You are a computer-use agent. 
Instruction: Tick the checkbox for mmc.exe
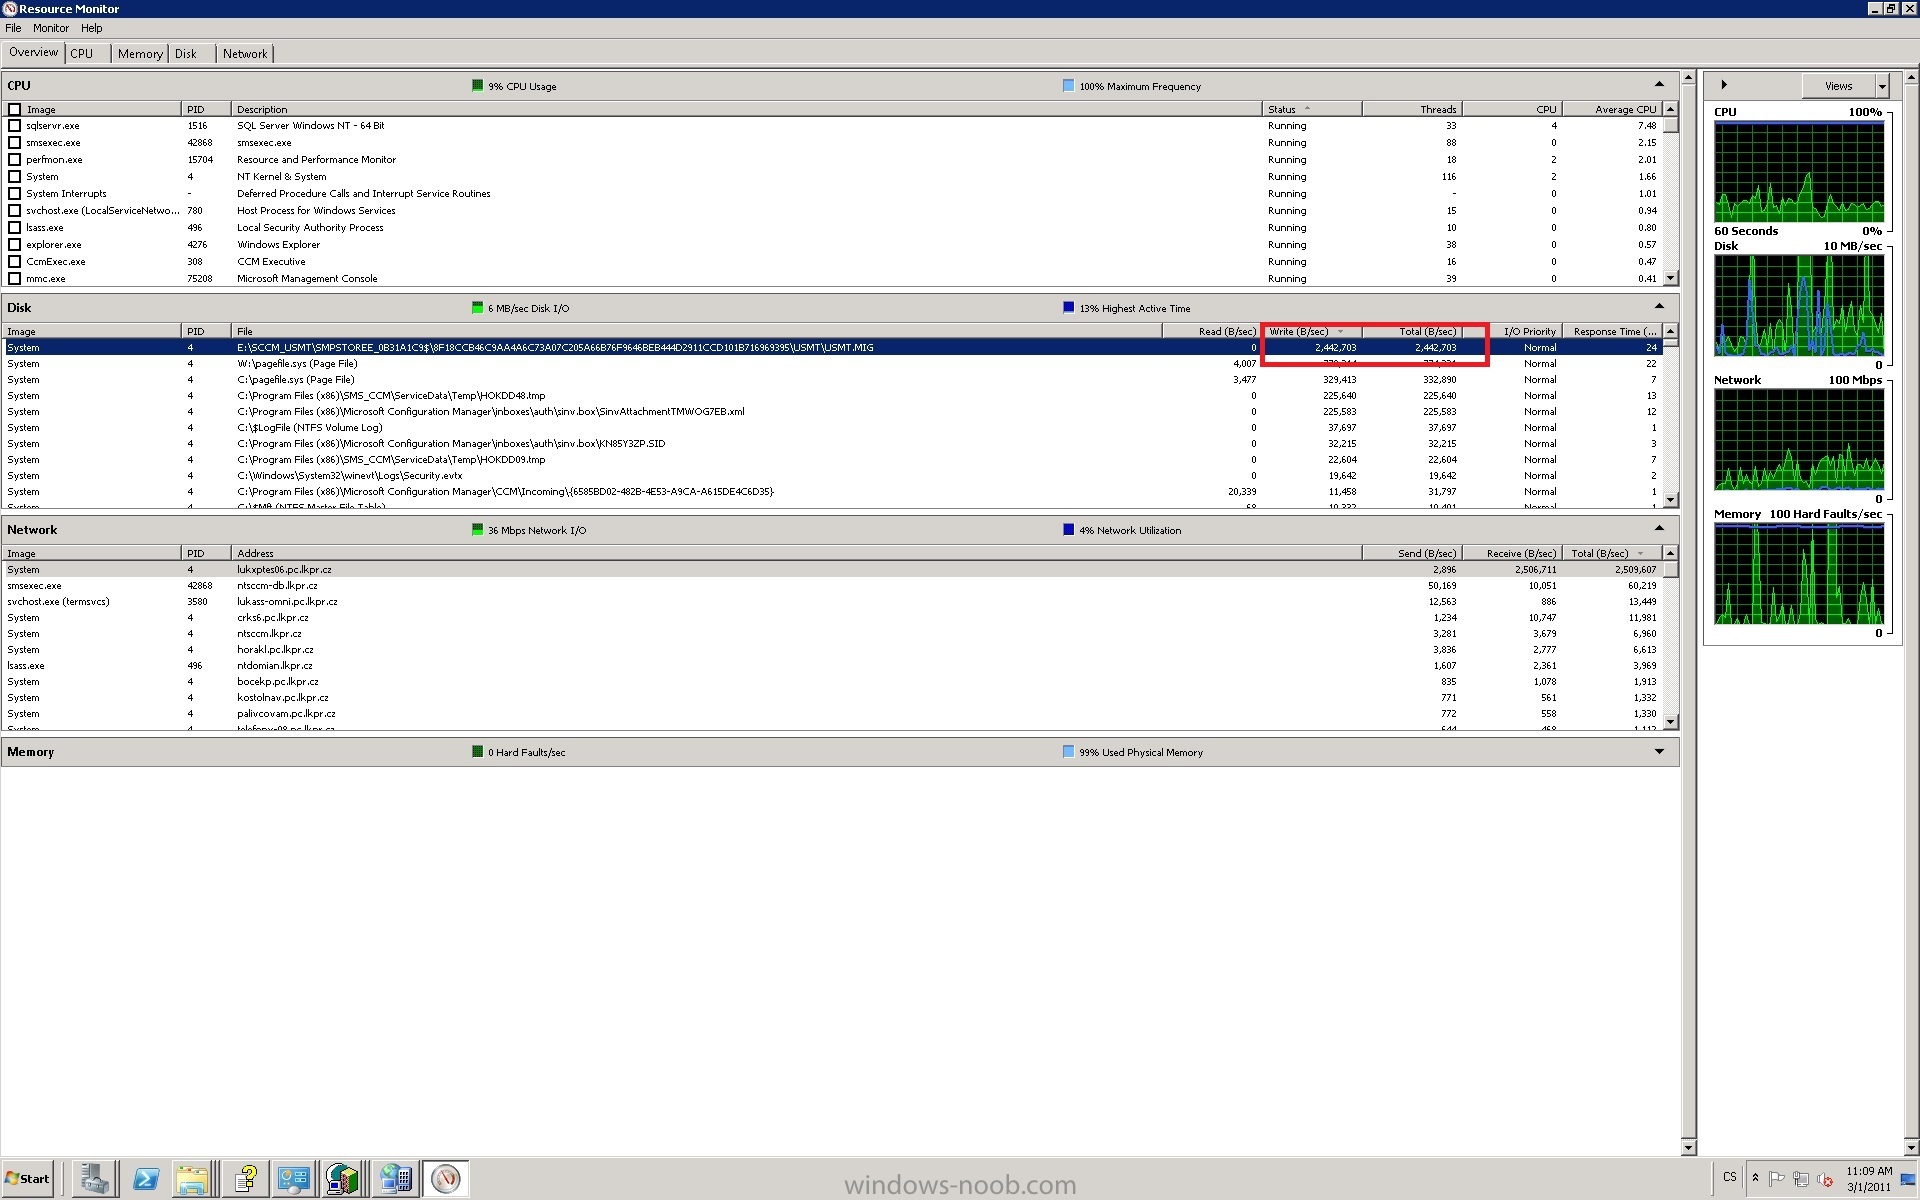(x=14, y=279)
